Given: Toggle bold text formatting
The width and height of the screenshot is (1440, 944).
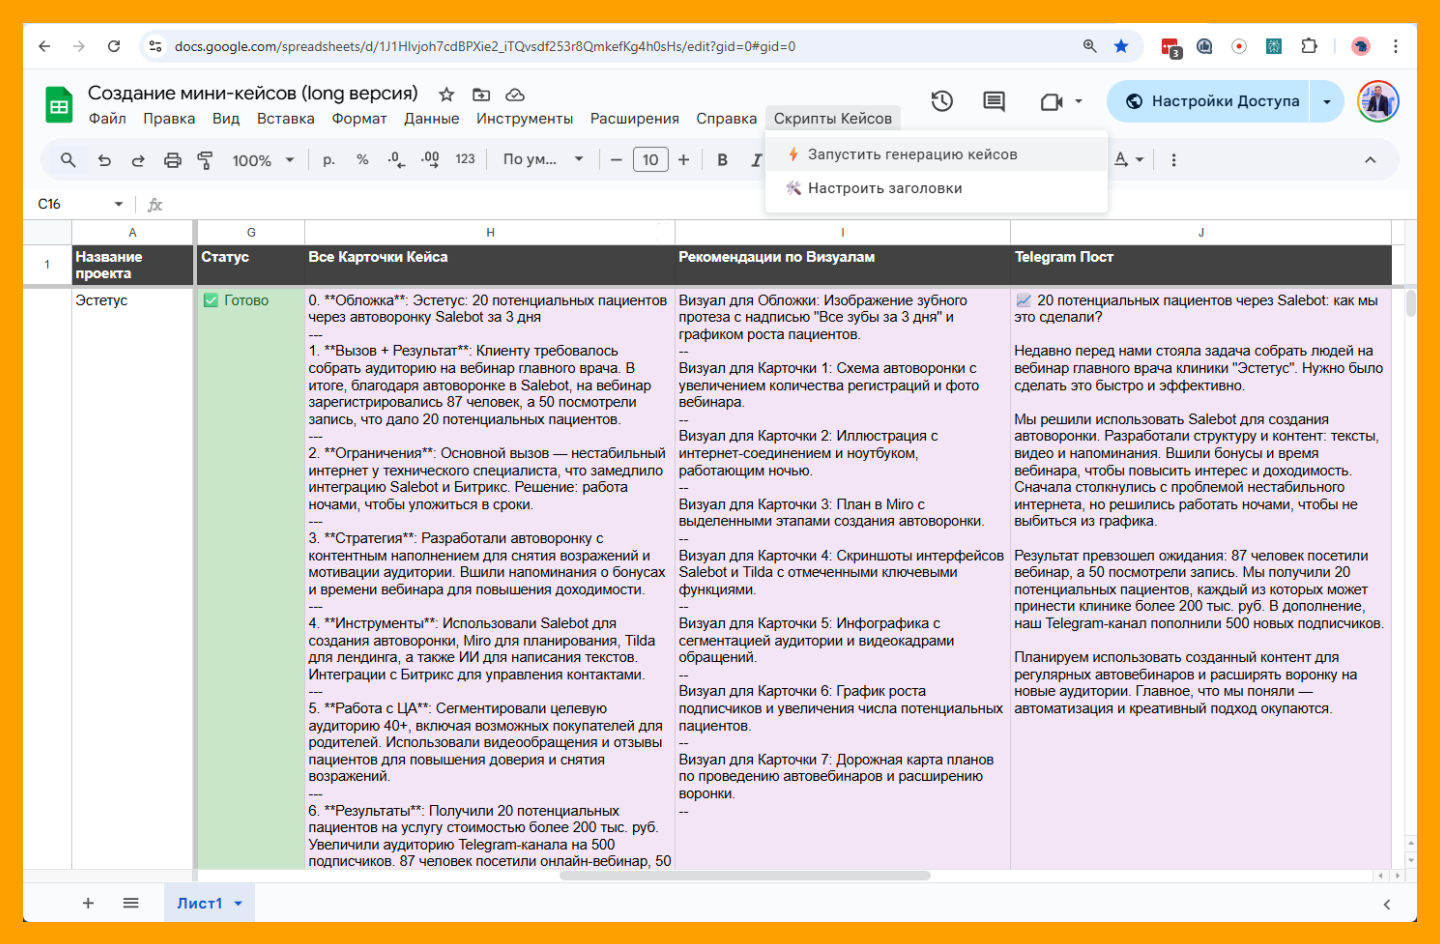Looking at the screenshot, I should pyautogui.click(x=722, y=160).
